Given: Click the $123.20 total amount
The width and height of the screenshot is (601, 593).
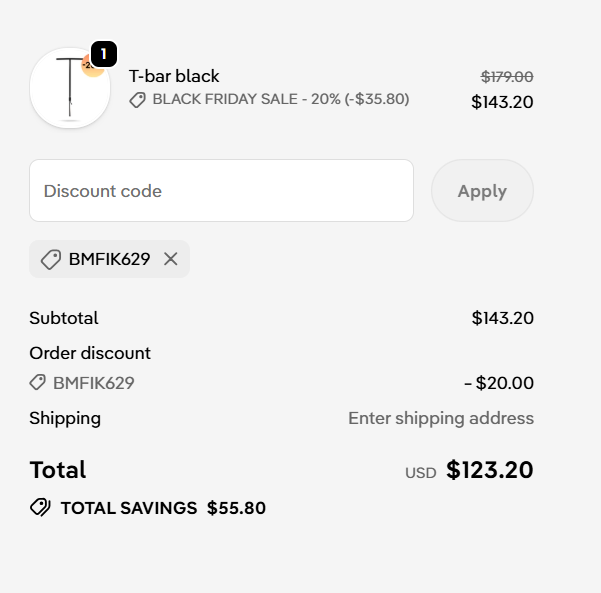Looking at the screenshot, I should tap(489, 470).
